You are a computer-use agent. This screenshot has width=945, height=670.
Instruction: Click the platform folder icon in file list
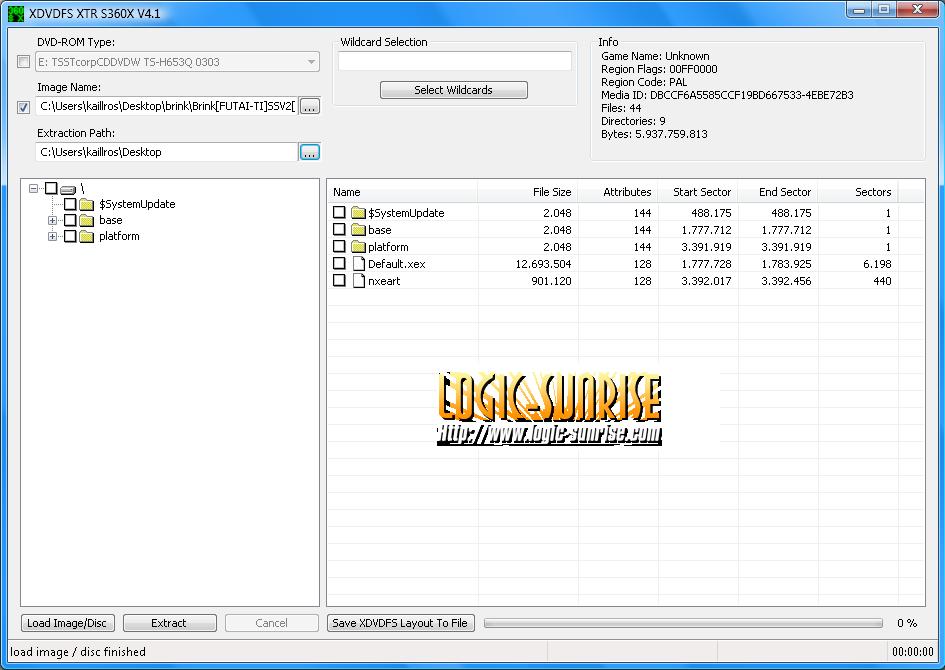pyautogui.click(x=359, y=246)
